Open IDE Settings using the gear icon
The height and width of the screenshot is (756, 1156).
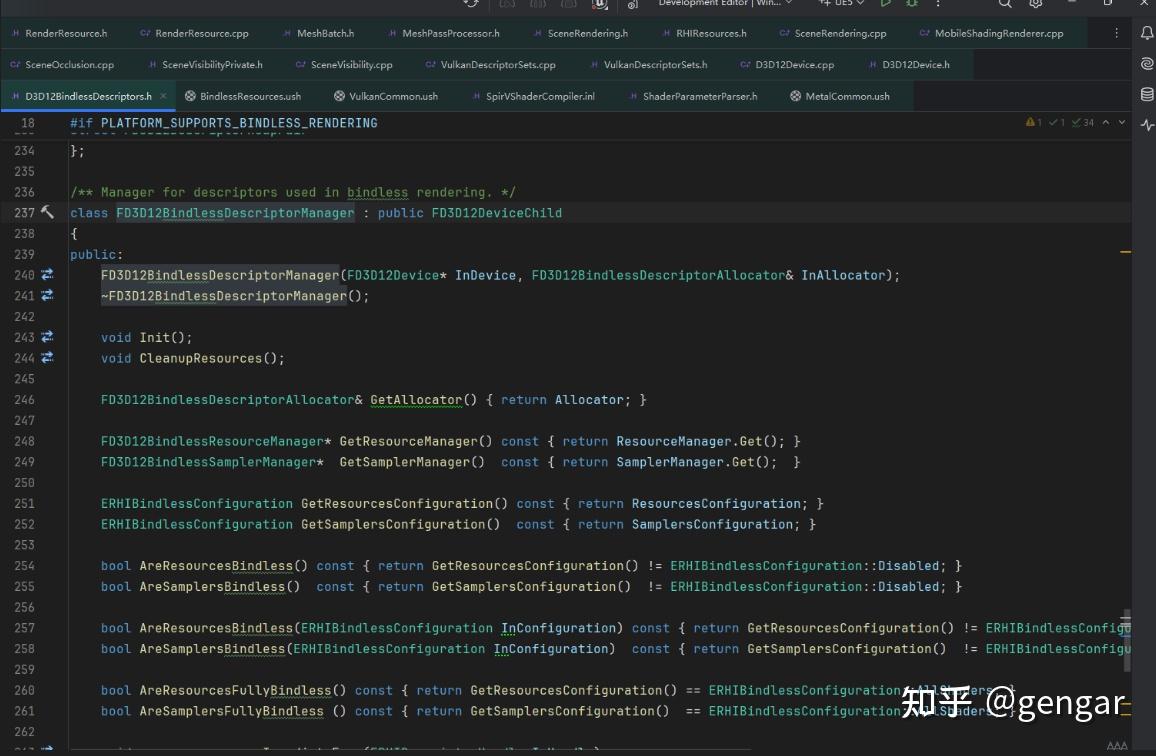1034,5
